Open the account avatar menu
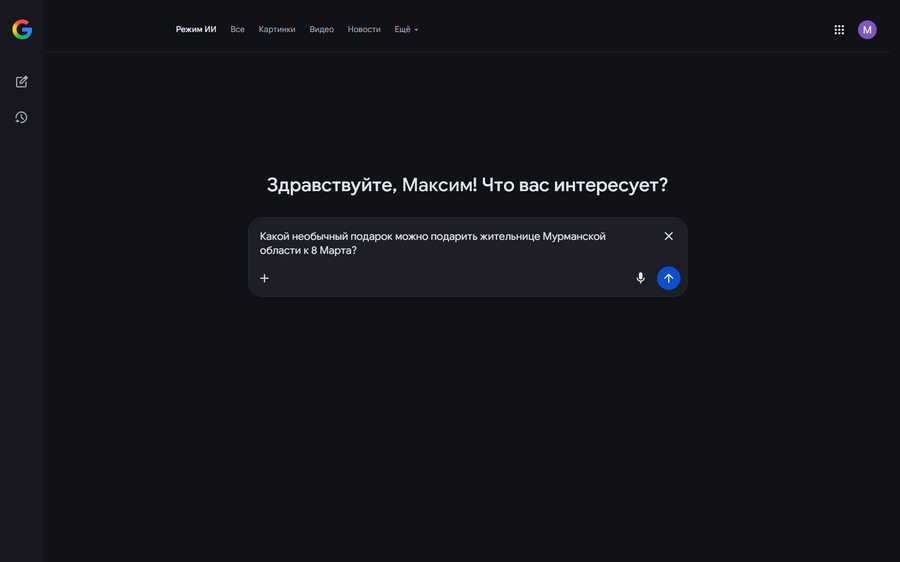 (x=867, y=30)
